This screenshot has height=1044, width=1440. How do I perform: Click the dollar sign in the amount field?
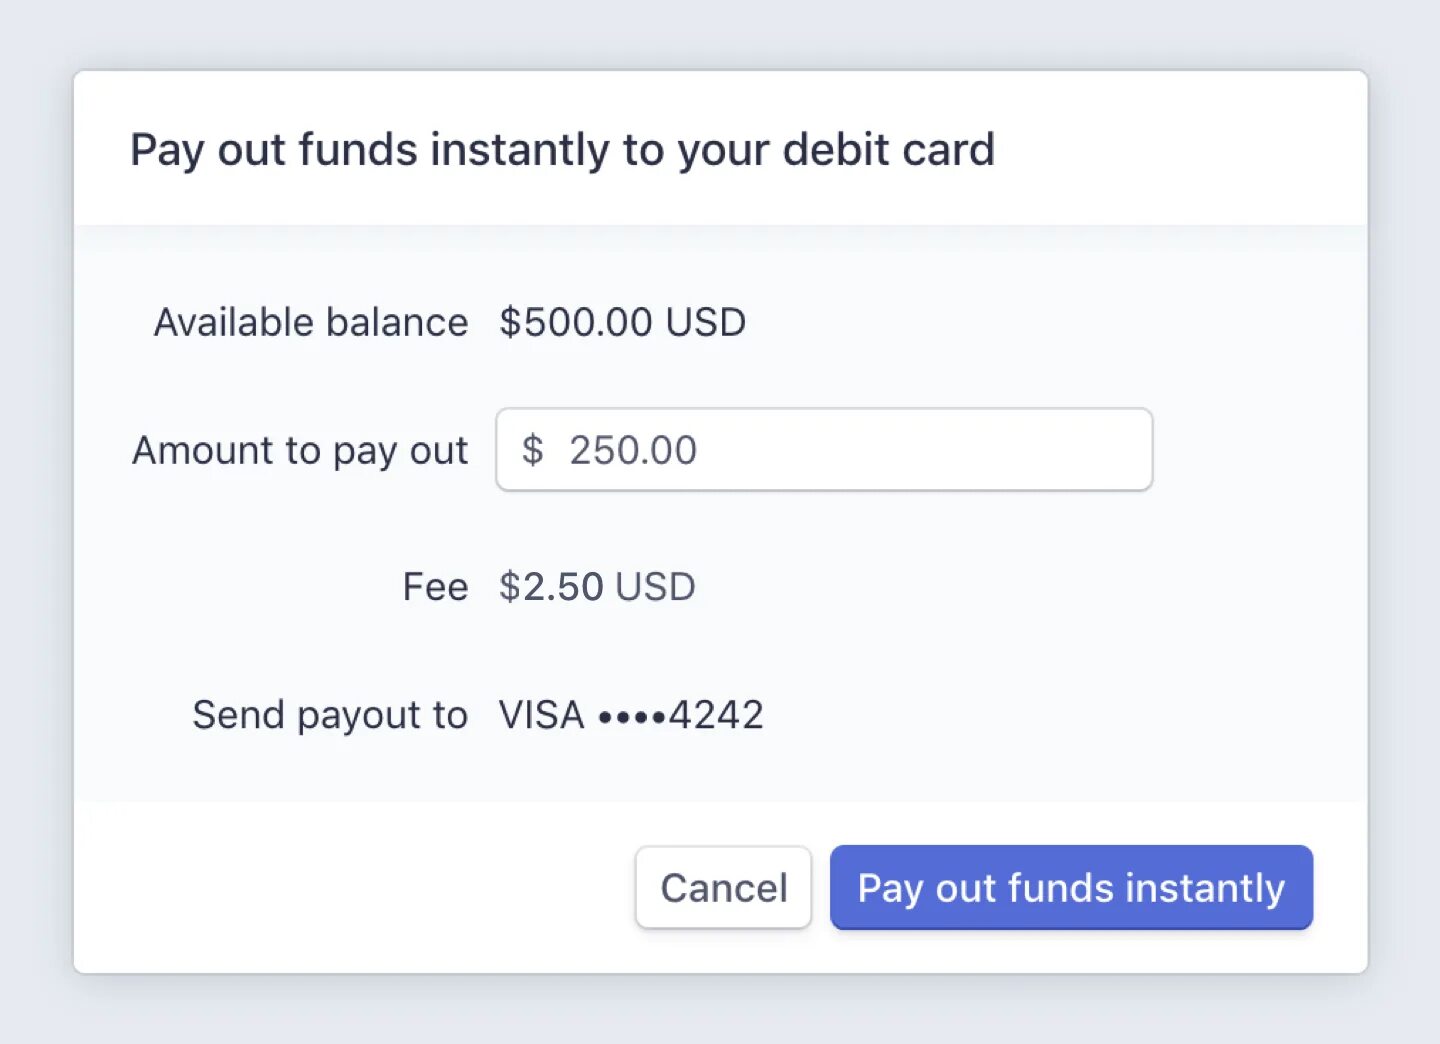click(533, 450)
